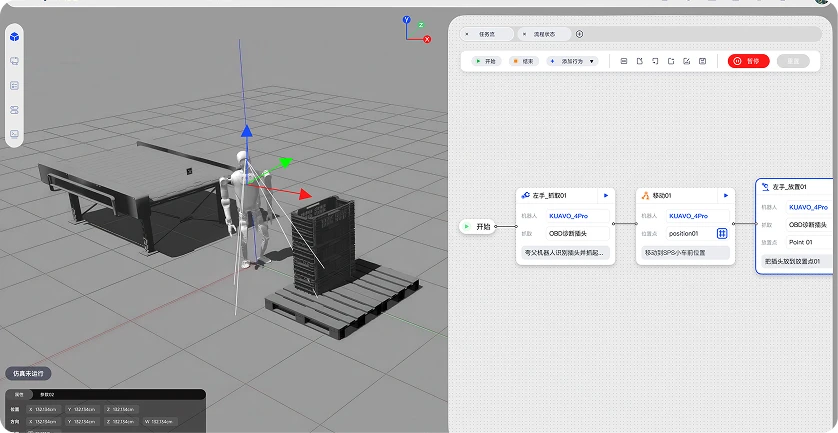Run the 左手_抓取01 node play arrow
Image resolution: width=838 pixels, height=433 pixels.
tap(606, 196)
